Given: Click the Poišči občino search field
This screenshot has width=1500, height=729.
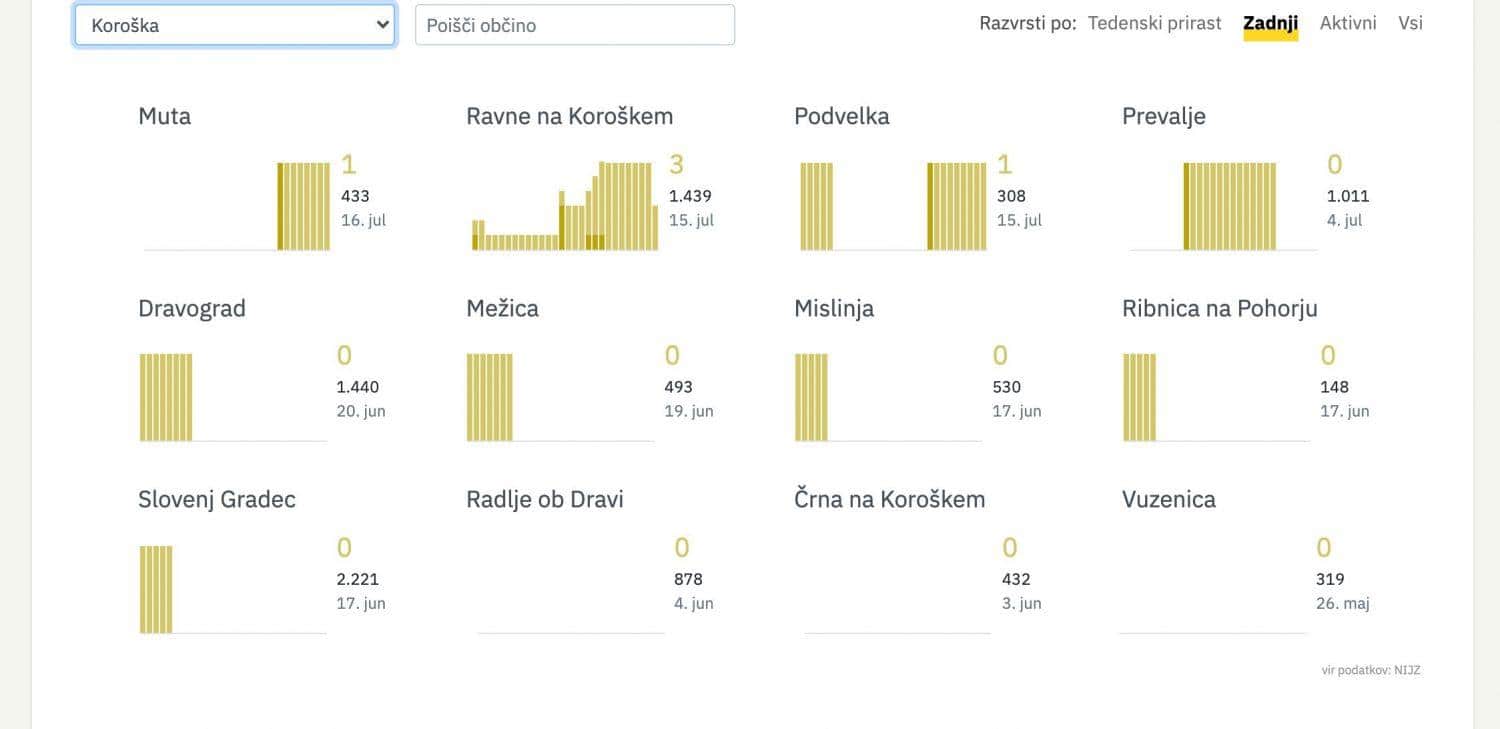Looking at the screenshot, I should click(574, 25).
